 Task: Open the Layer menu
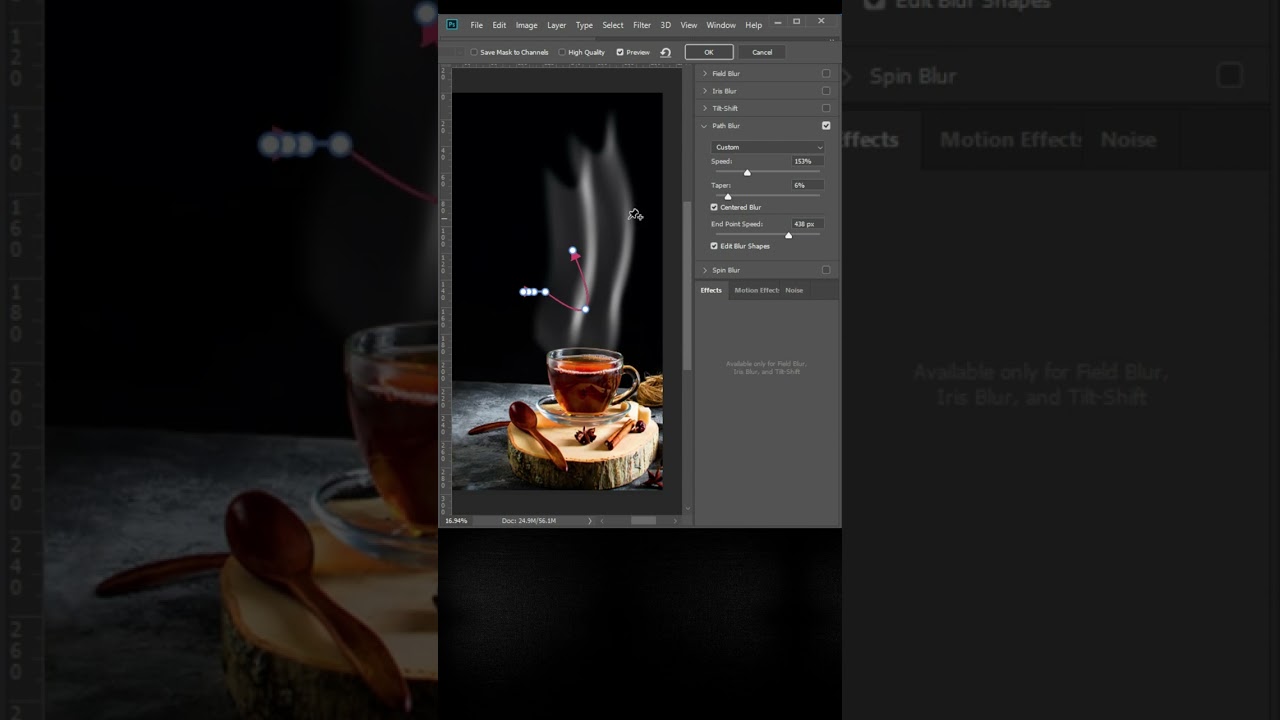pos(556,25)
